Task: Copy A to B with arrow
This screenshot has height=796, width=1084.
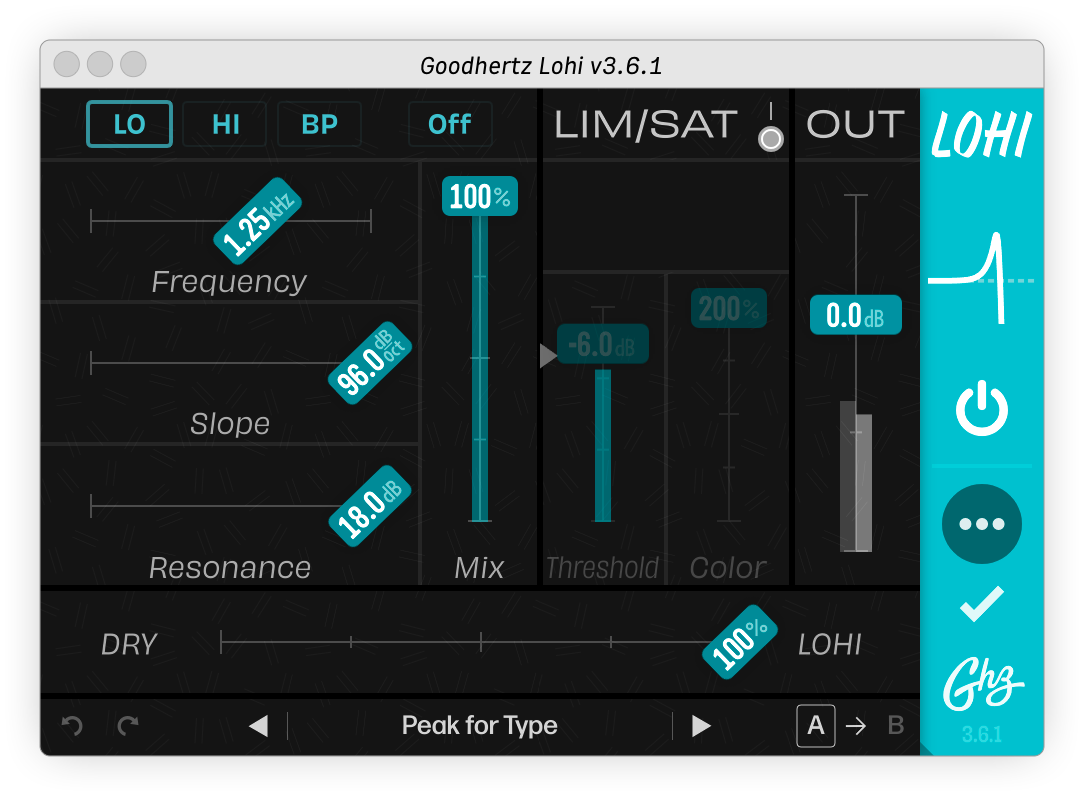Action: pos(856,726)
